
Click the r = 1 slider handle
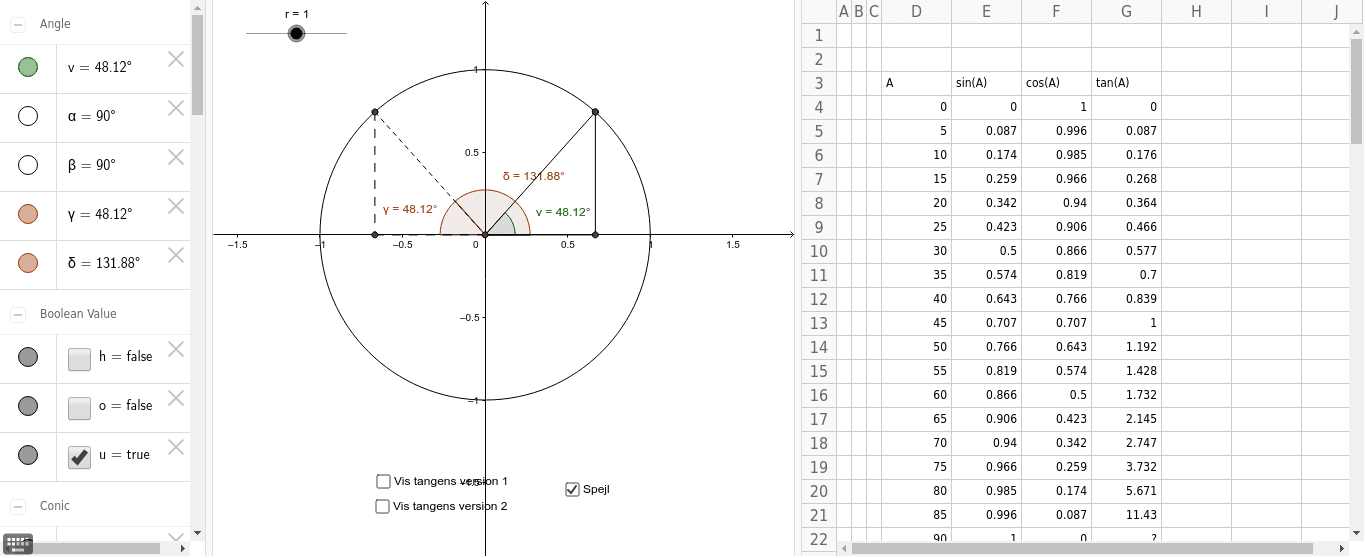[296, 33]
